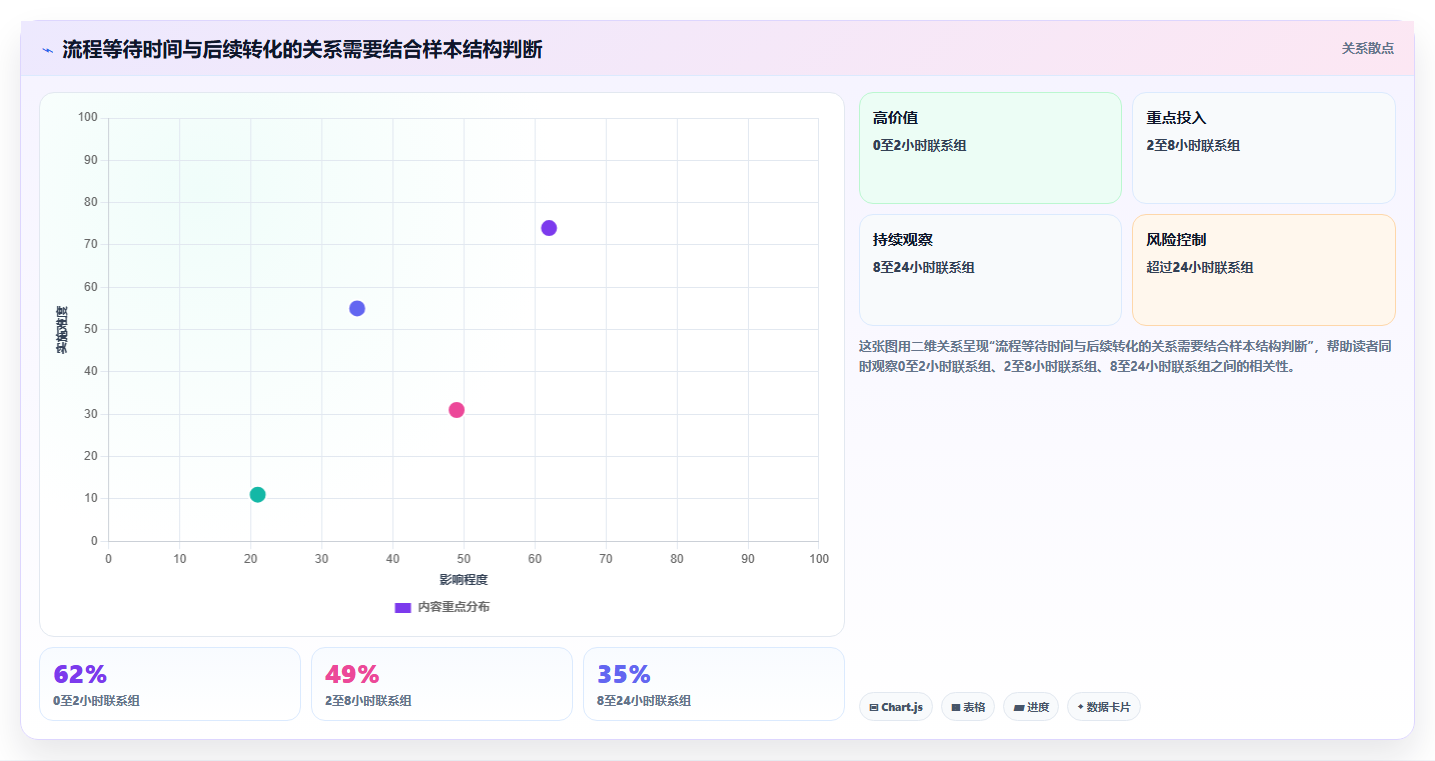
Task: Click 超过24小时联系组 in the 风险控制 card
Action: click(x=1200, y=267)
